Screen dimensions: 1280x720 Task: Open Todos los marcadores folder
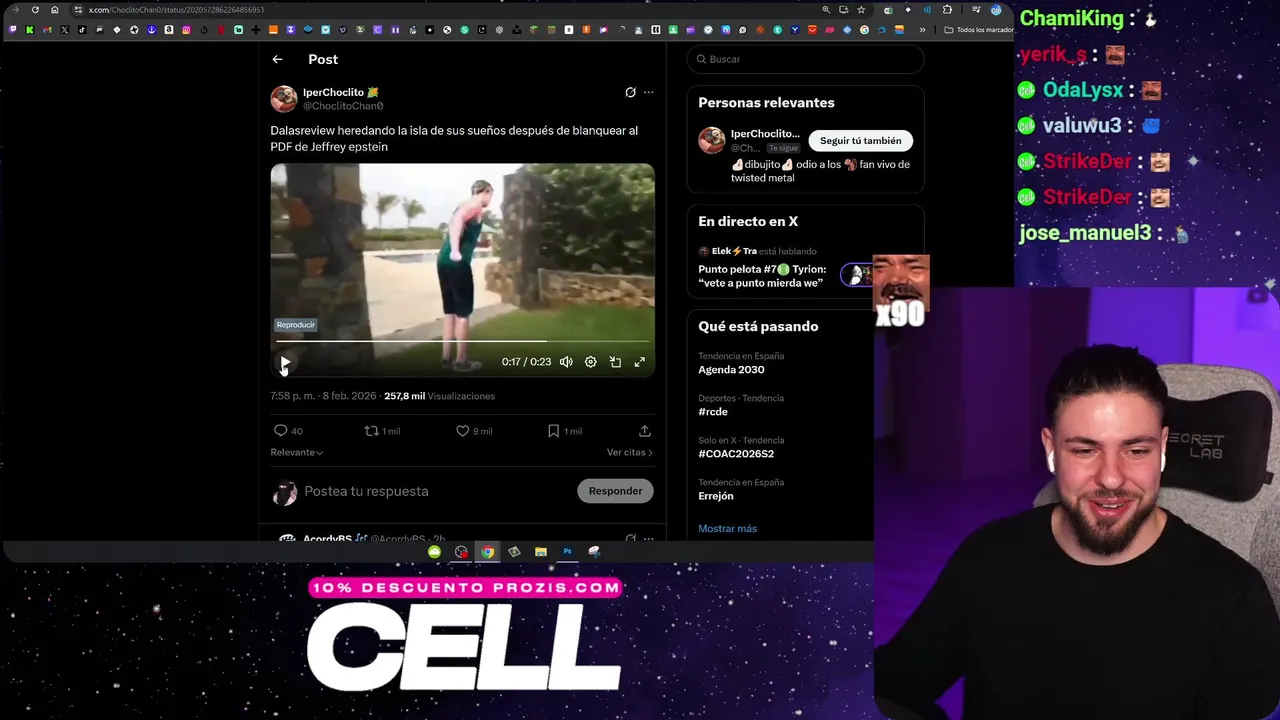(x=979, y=30)
